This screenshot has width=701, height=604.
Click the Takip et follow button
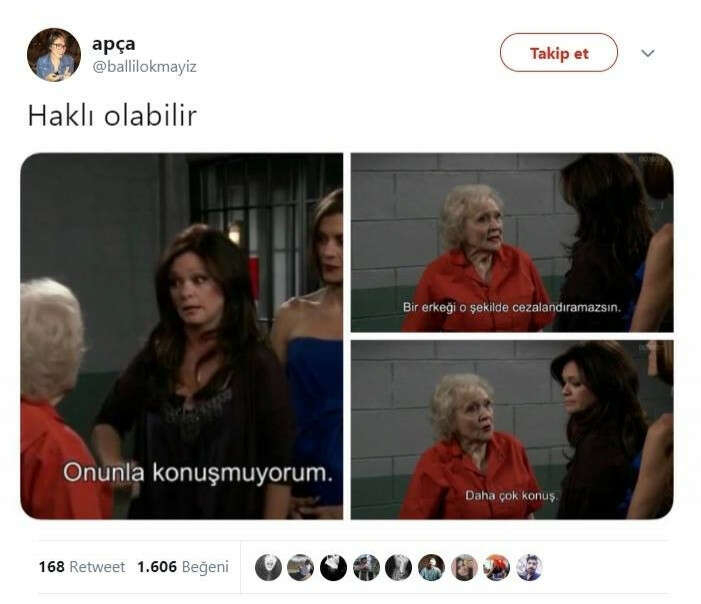(558, 53)
